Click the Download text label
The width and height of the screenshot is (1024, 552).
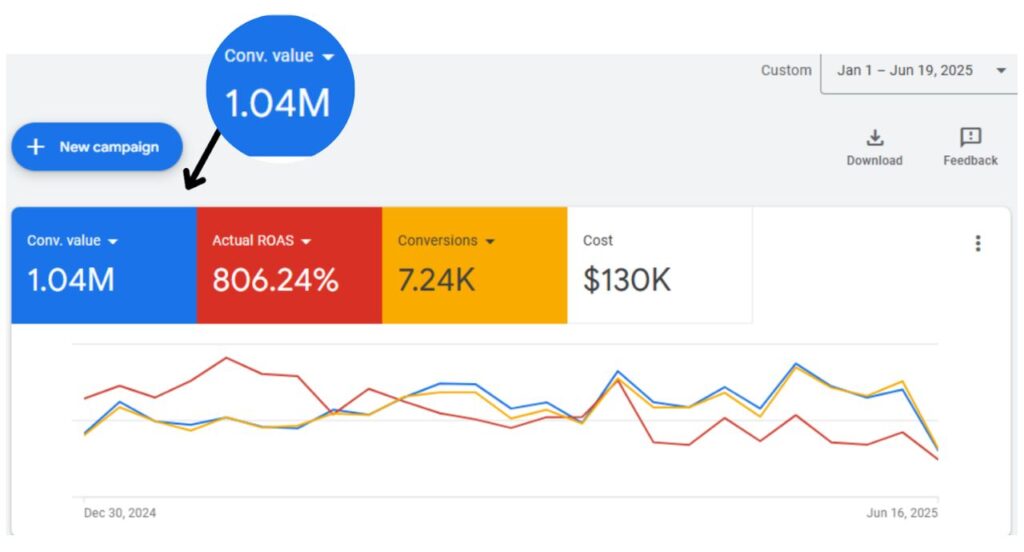click(874, 161)
